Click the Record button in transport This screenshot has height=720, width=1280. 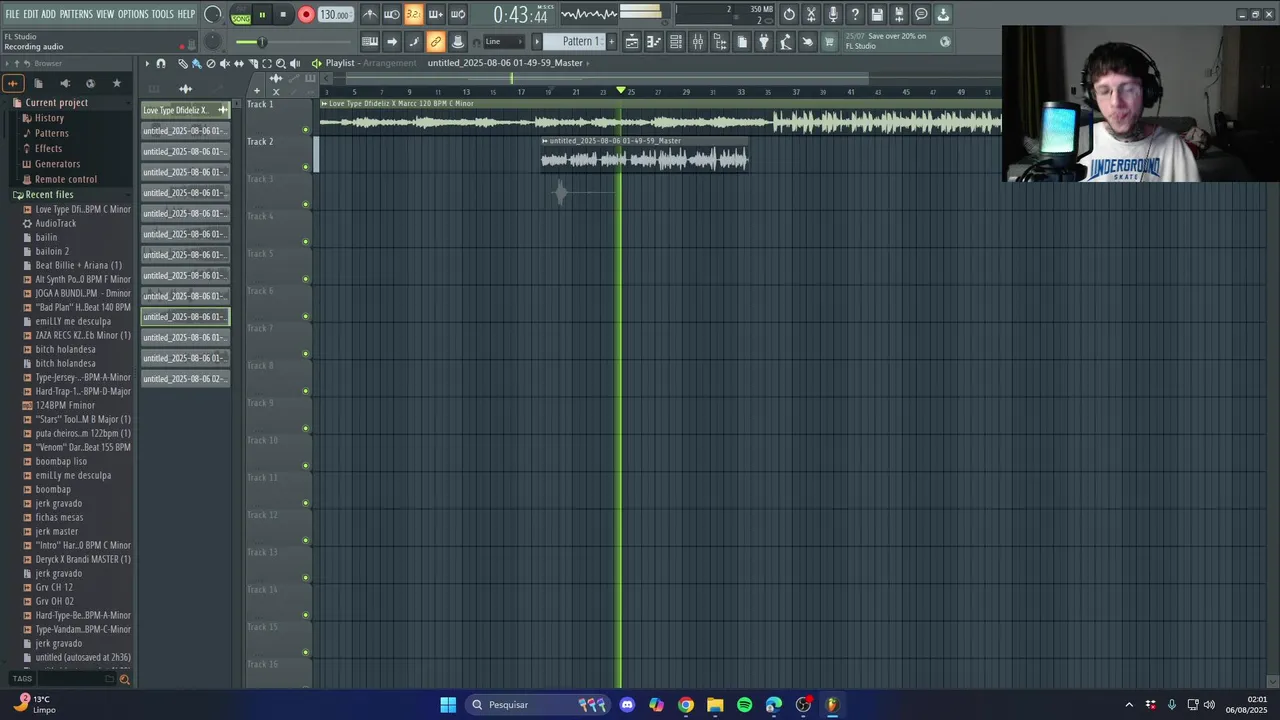(306, 15)
